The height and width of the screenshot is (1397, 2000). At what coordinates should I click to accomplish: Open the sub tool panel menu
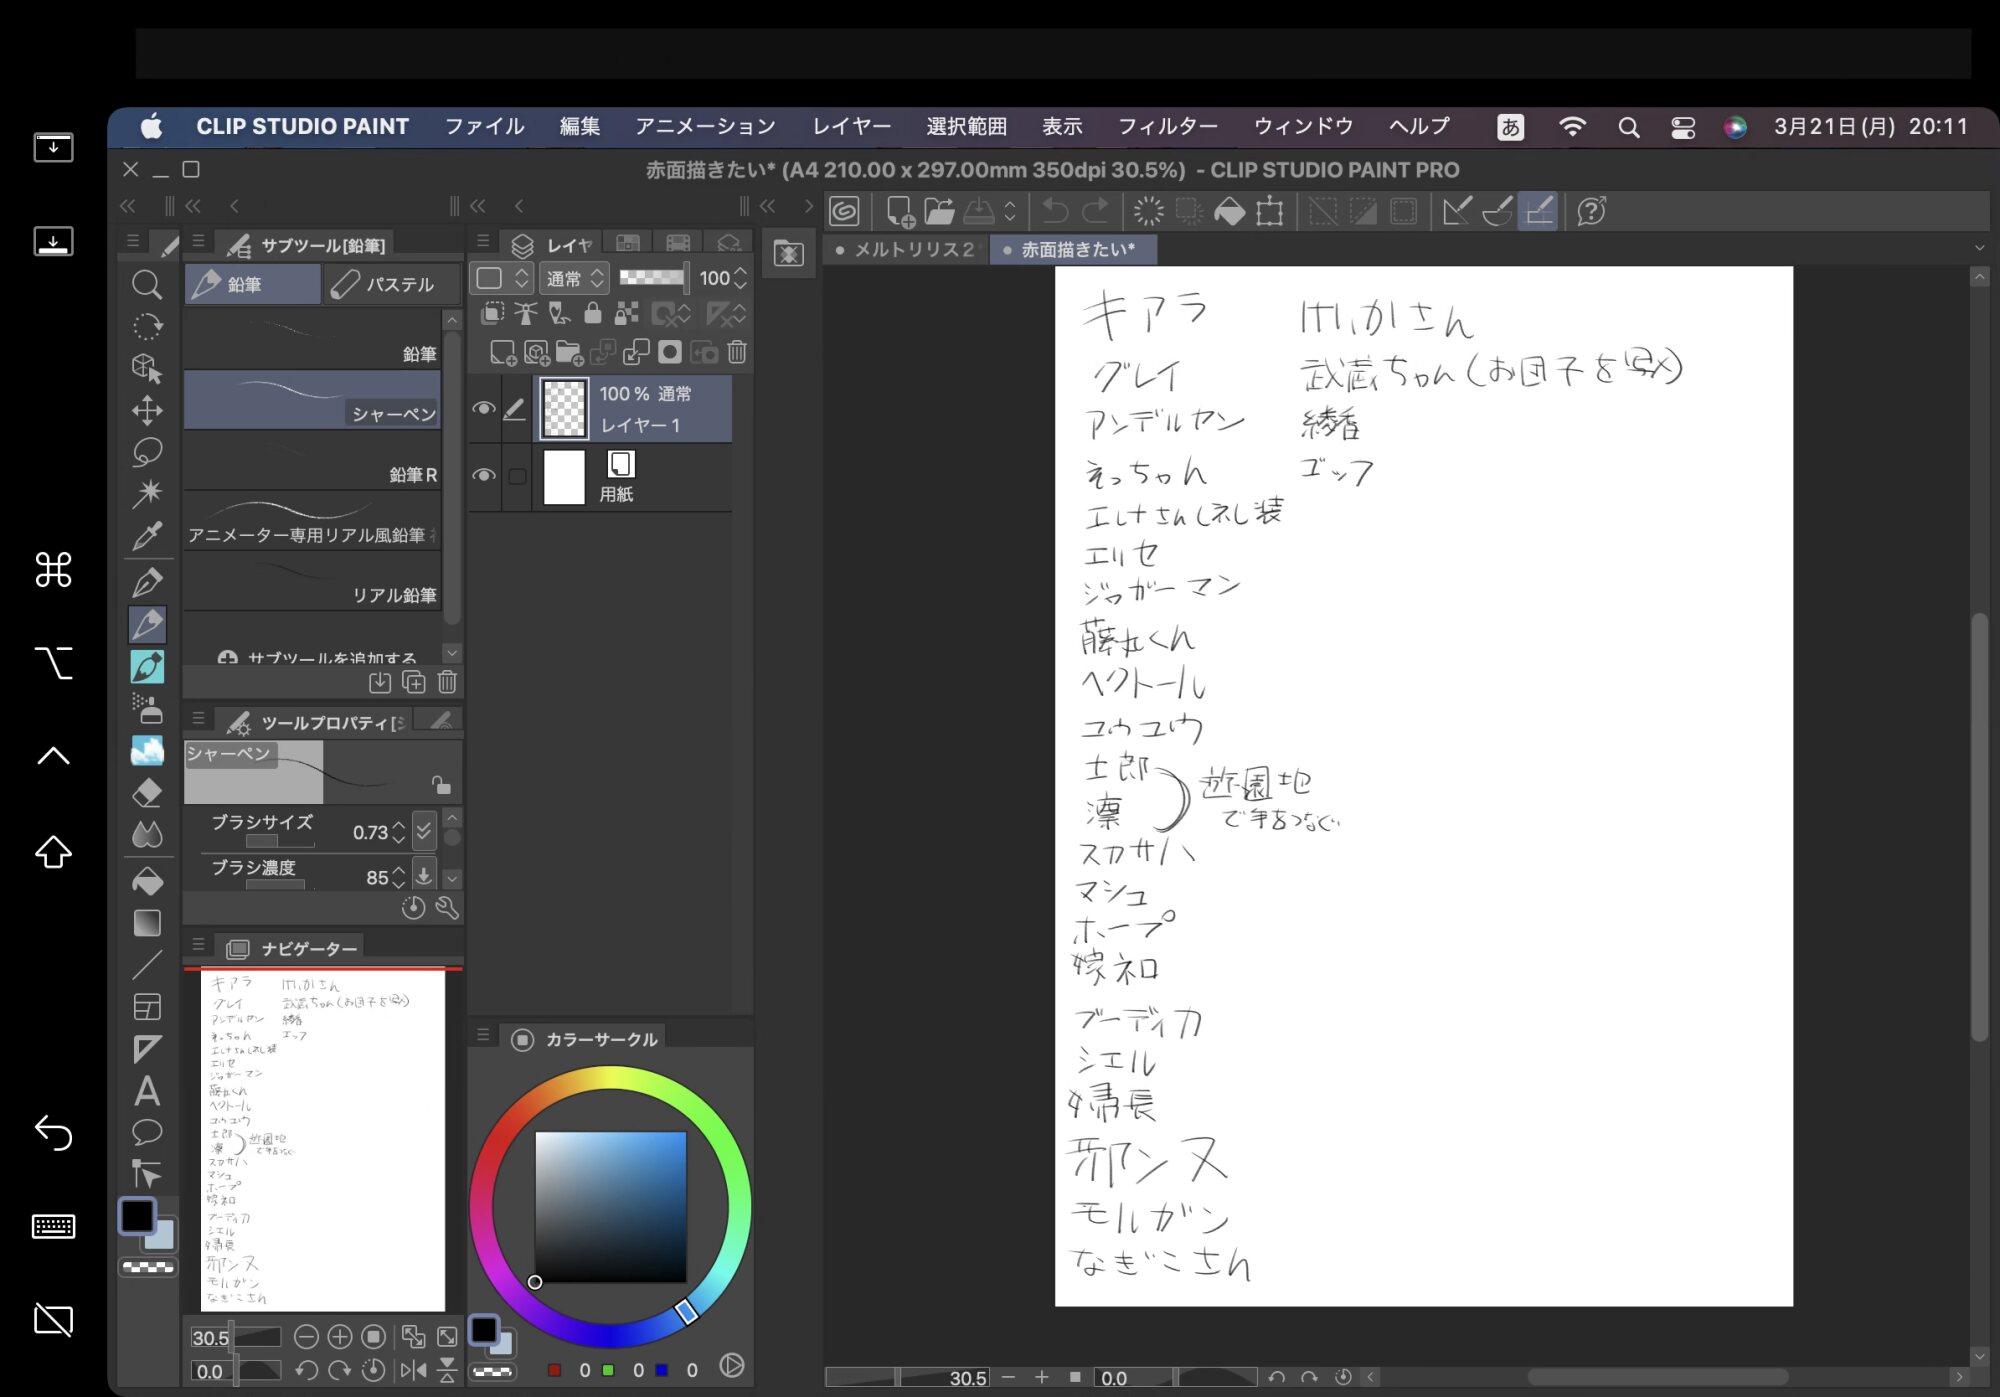(198, 242)
